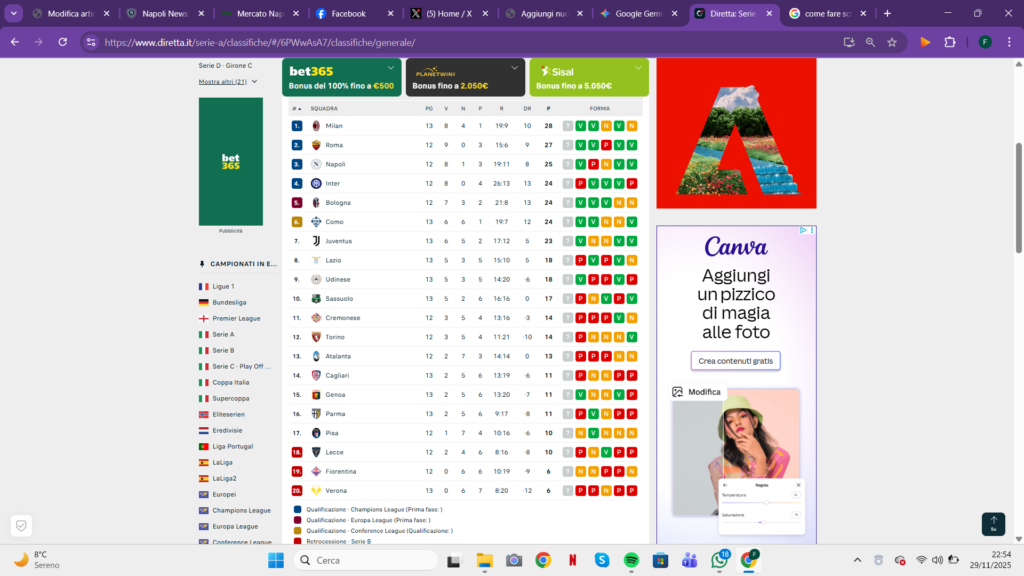
Task: Open the page zoom magnifier icon
Action: 870,42
